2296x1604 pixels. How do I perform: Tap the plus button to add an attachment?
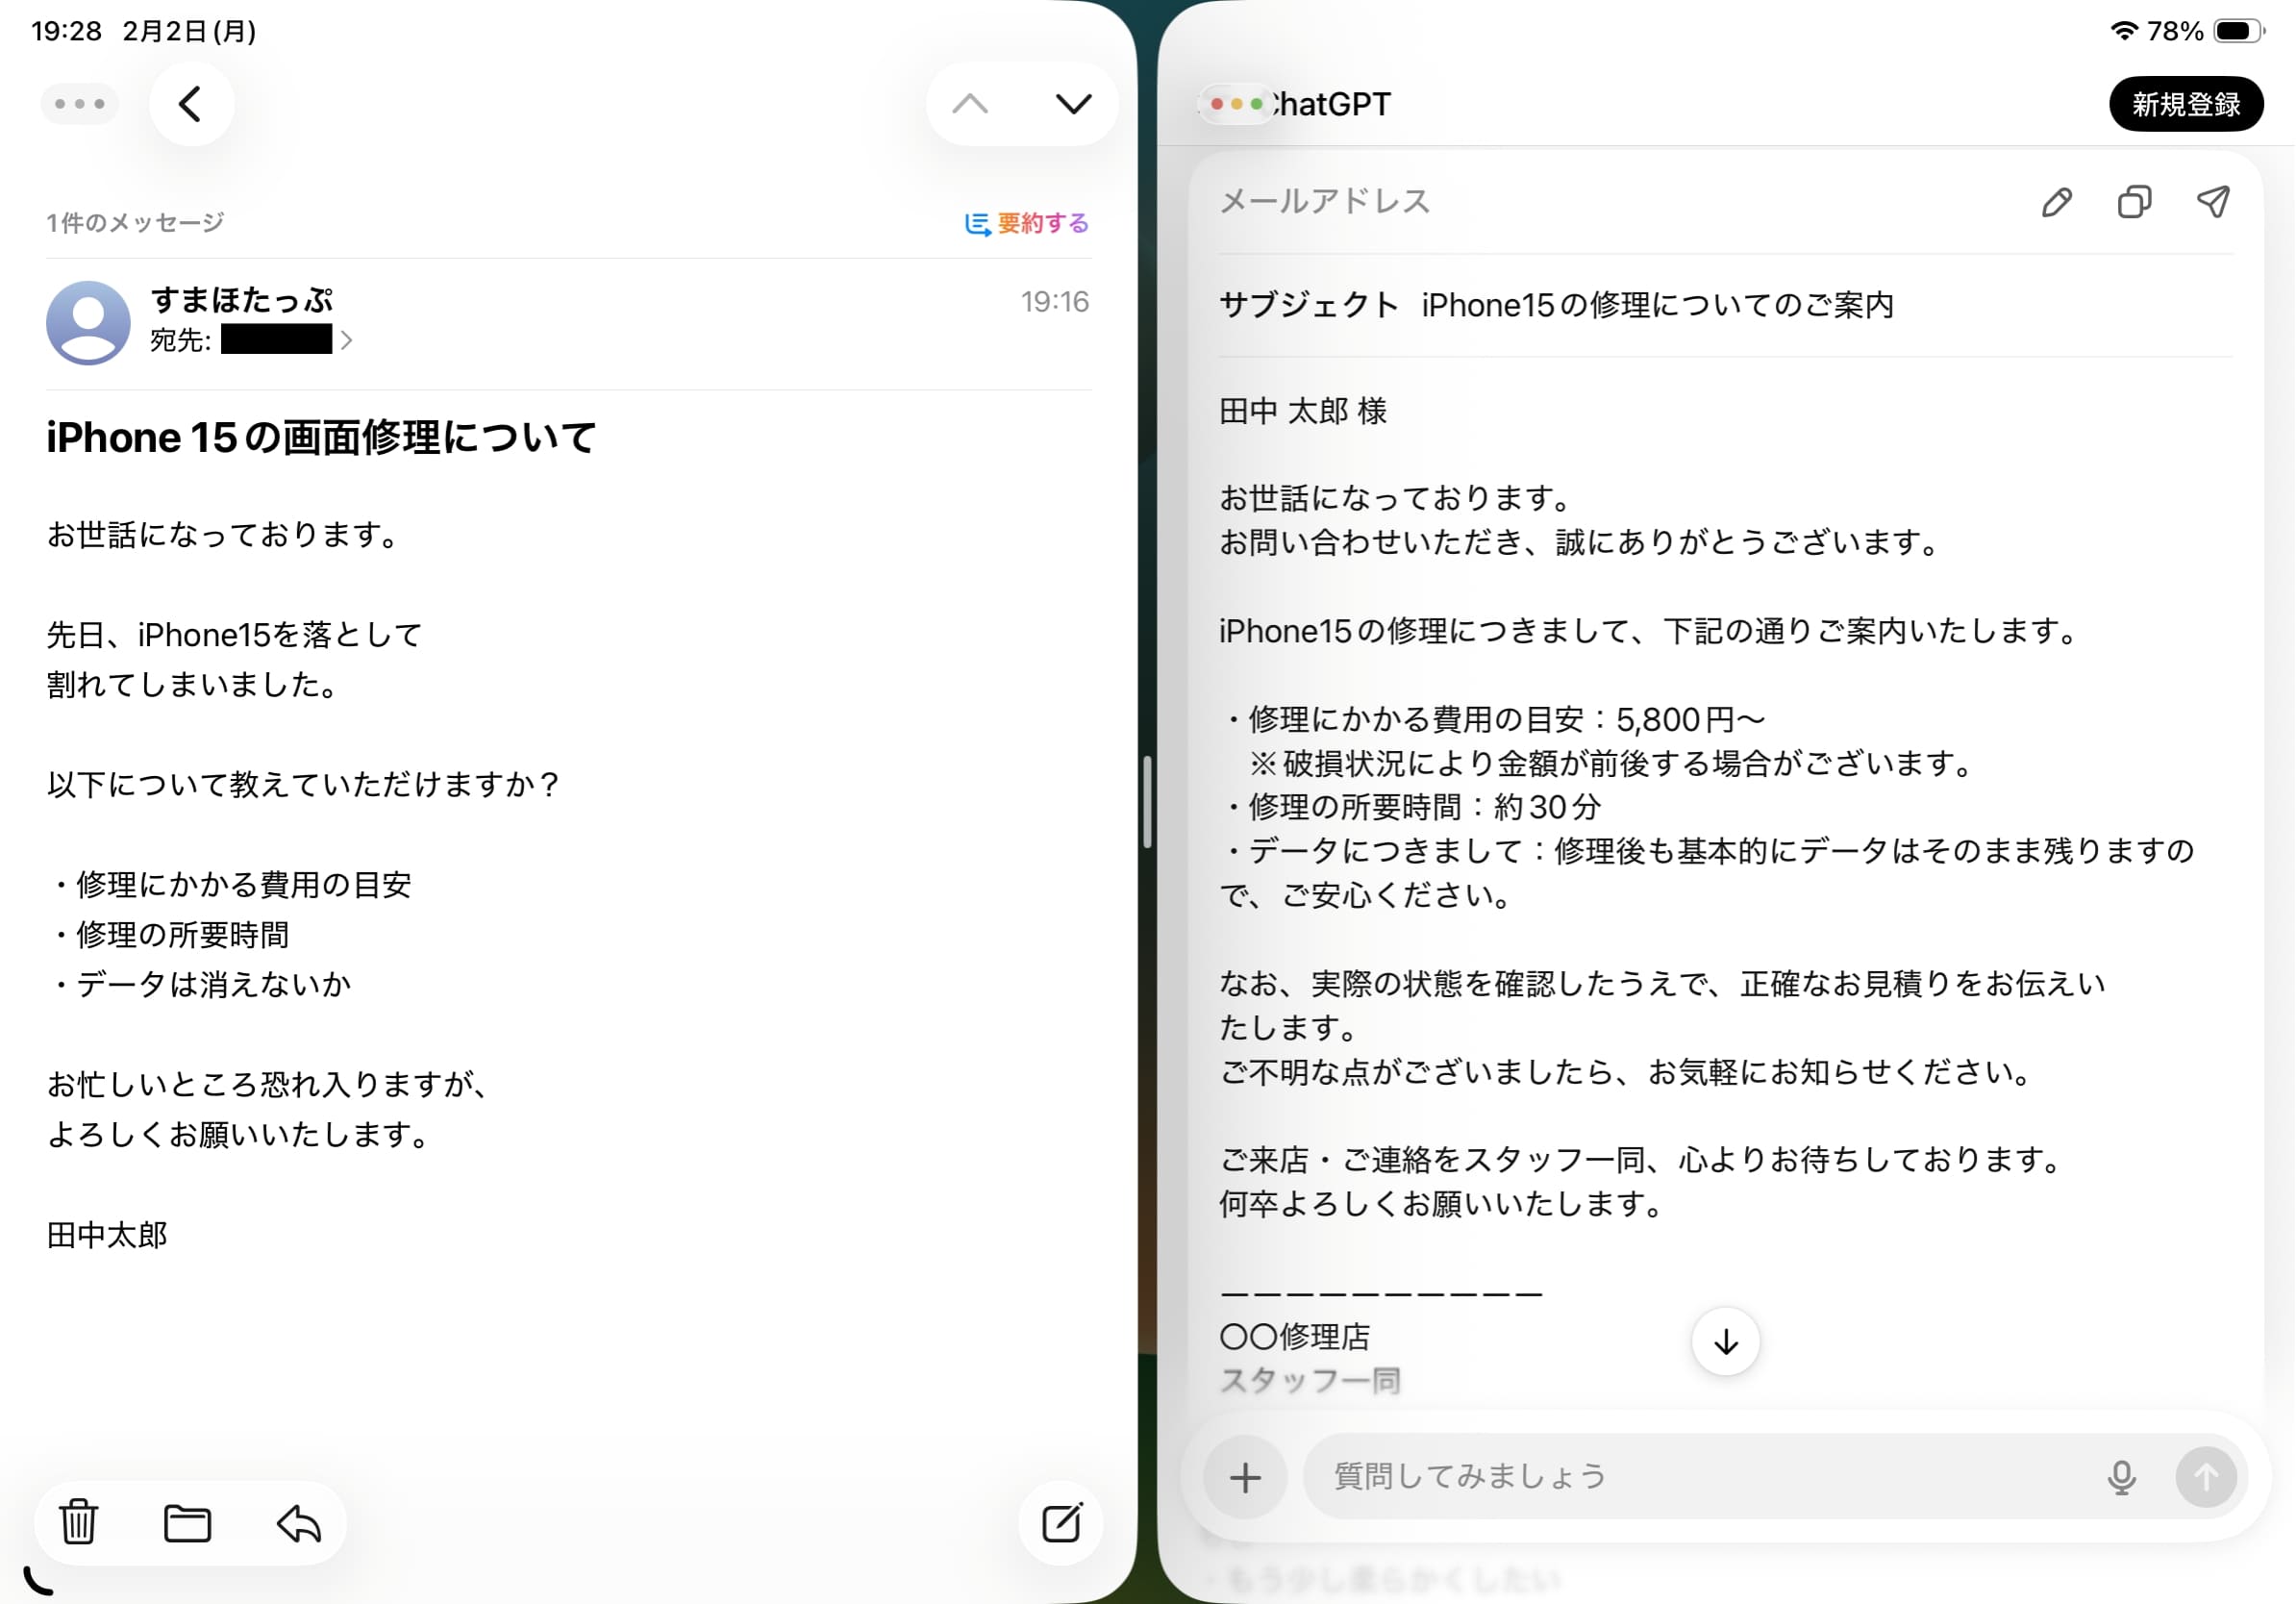coord(1245,1477)
